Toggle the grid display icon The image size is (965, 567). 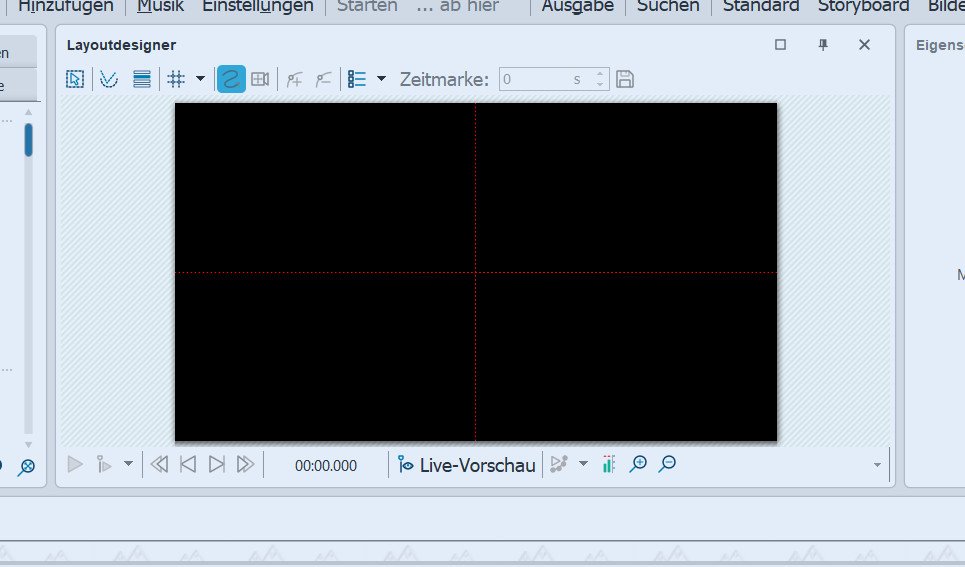tap(176, 79)
